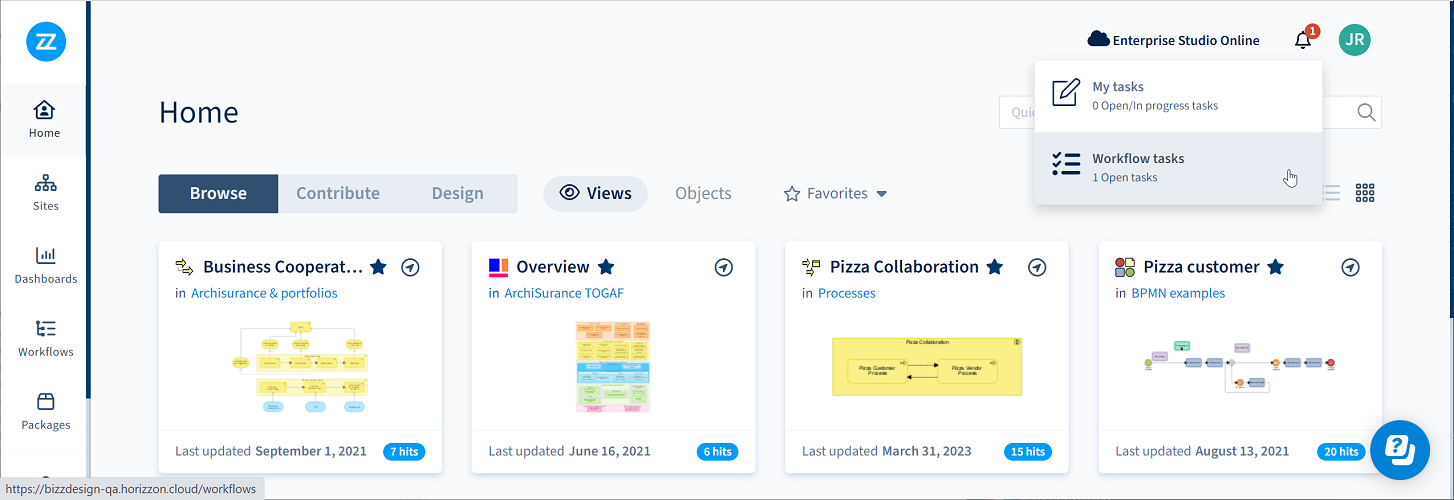Open the Enterprise Studio Online menu
The height and width of the screenshot is (500, 1454).
tap(1173, 41)
